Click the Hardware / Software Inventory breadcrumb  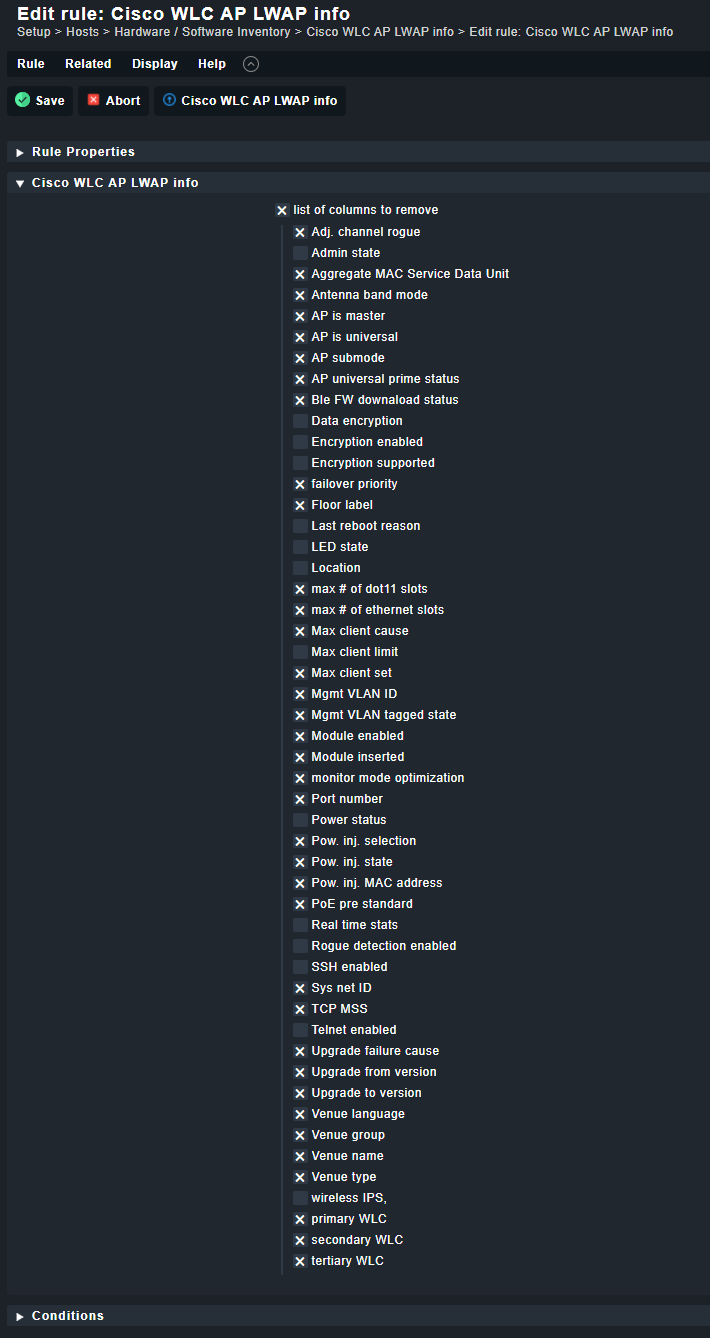click(x=202, y=32)
